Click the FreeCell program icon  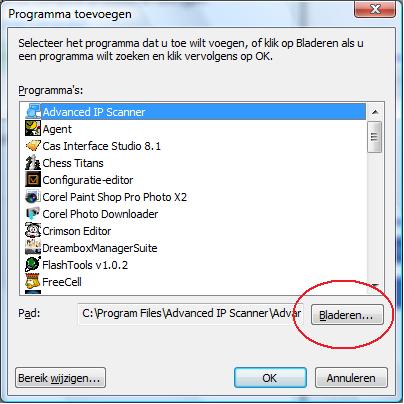[x=33, y=282]
